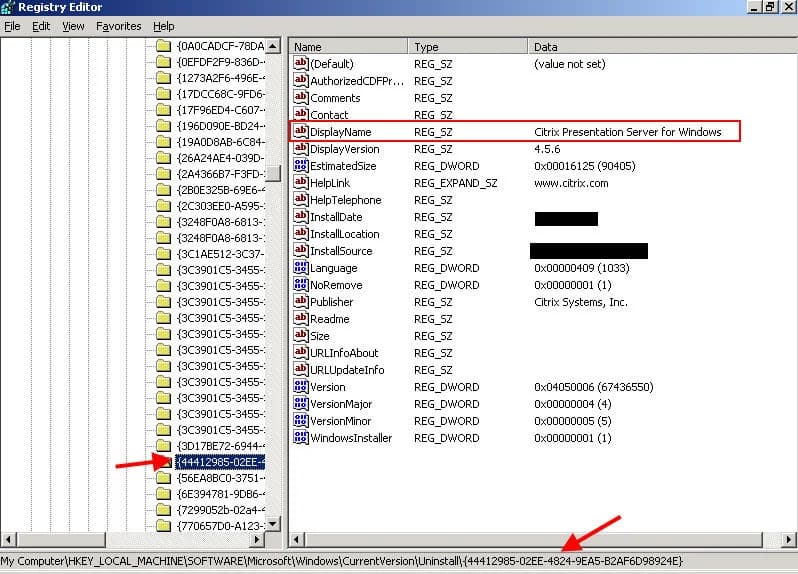Click folder icon of {0A0CADCF-78DA key

tap(163, 46)
